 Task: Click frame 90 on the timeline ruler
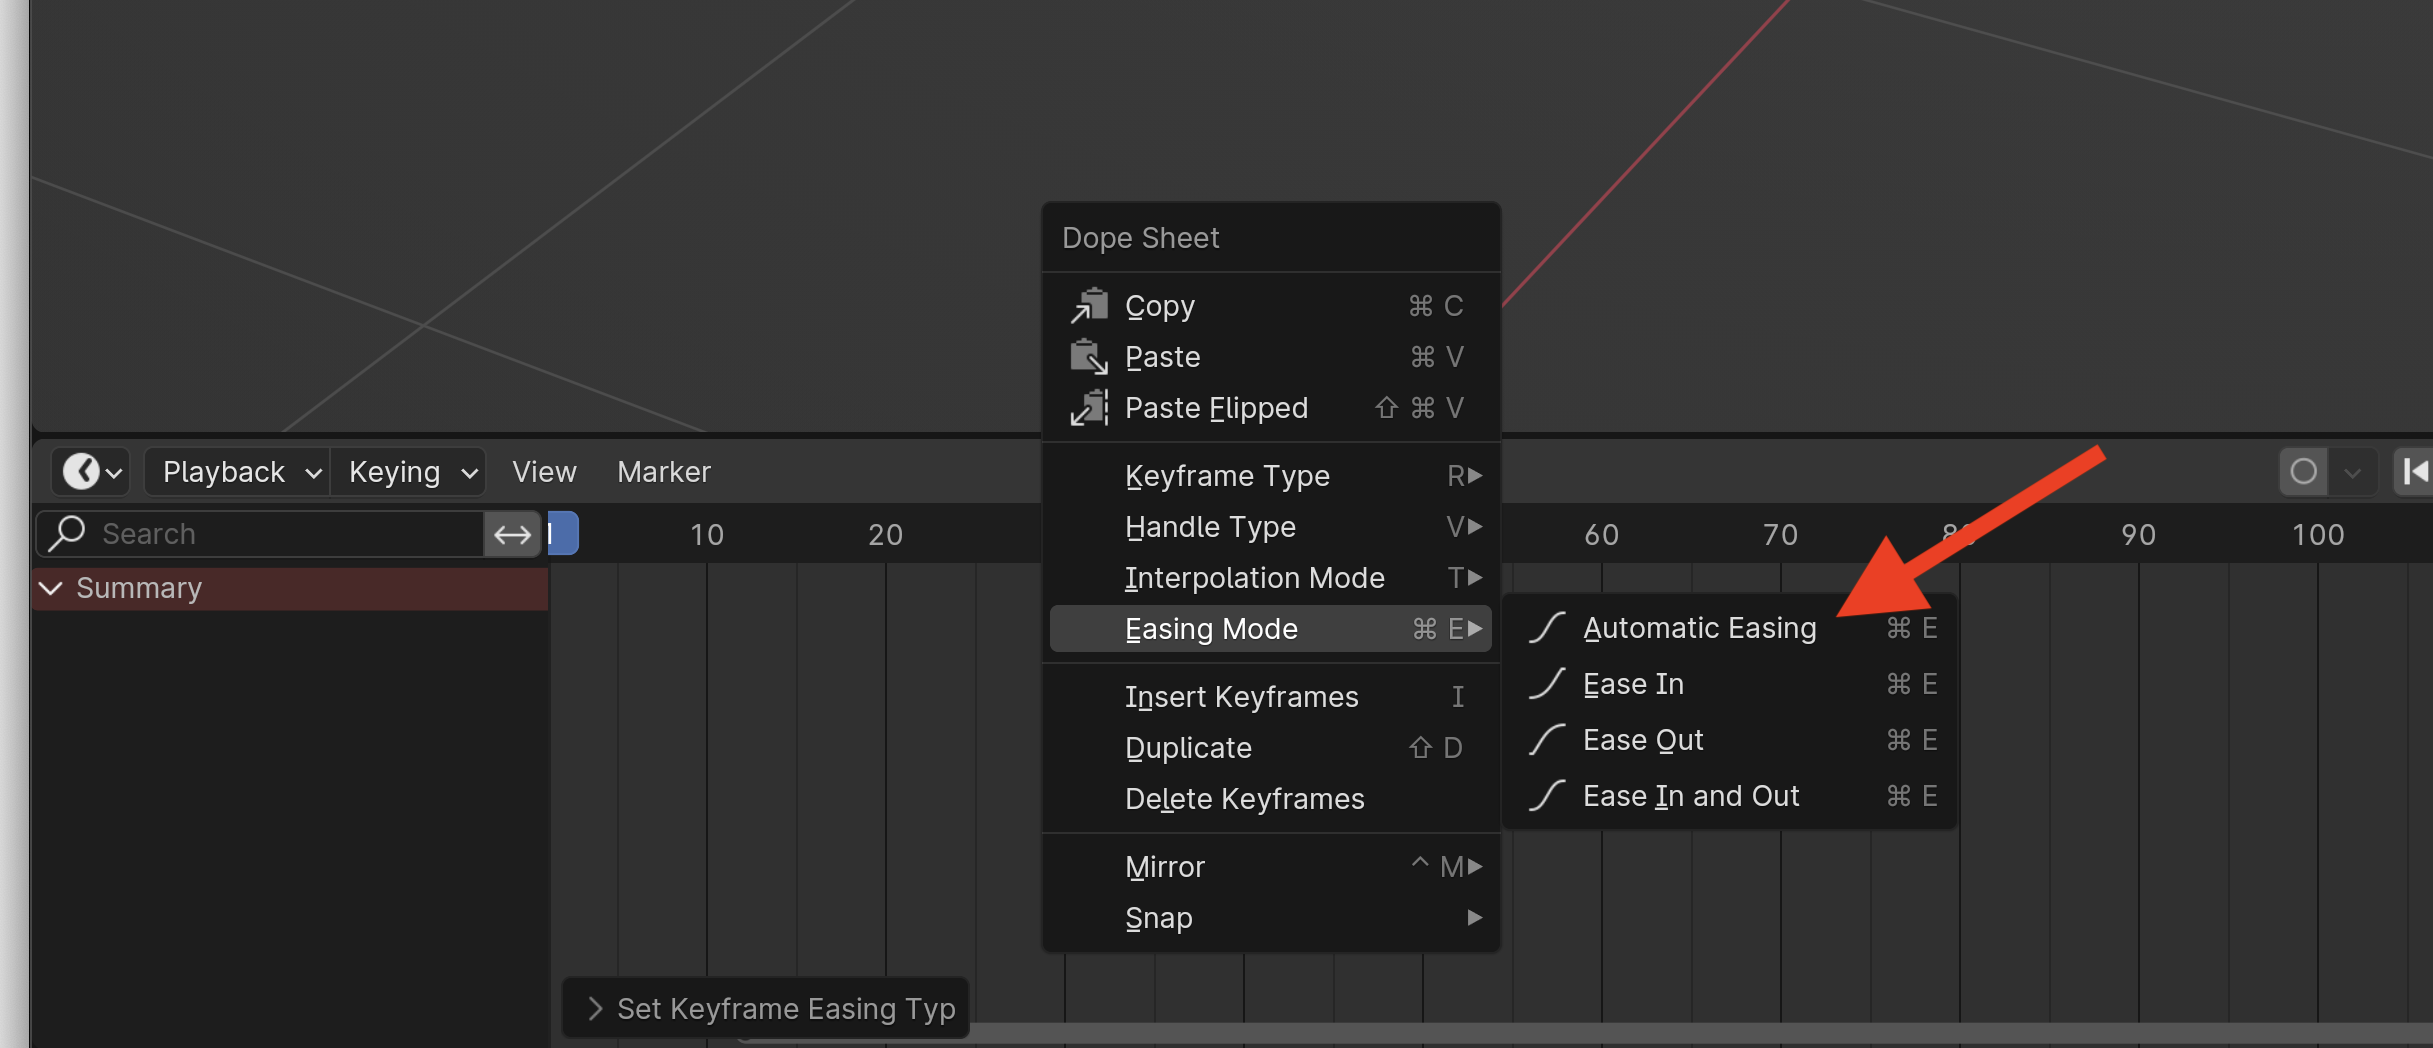click(x=2138, y=535)
